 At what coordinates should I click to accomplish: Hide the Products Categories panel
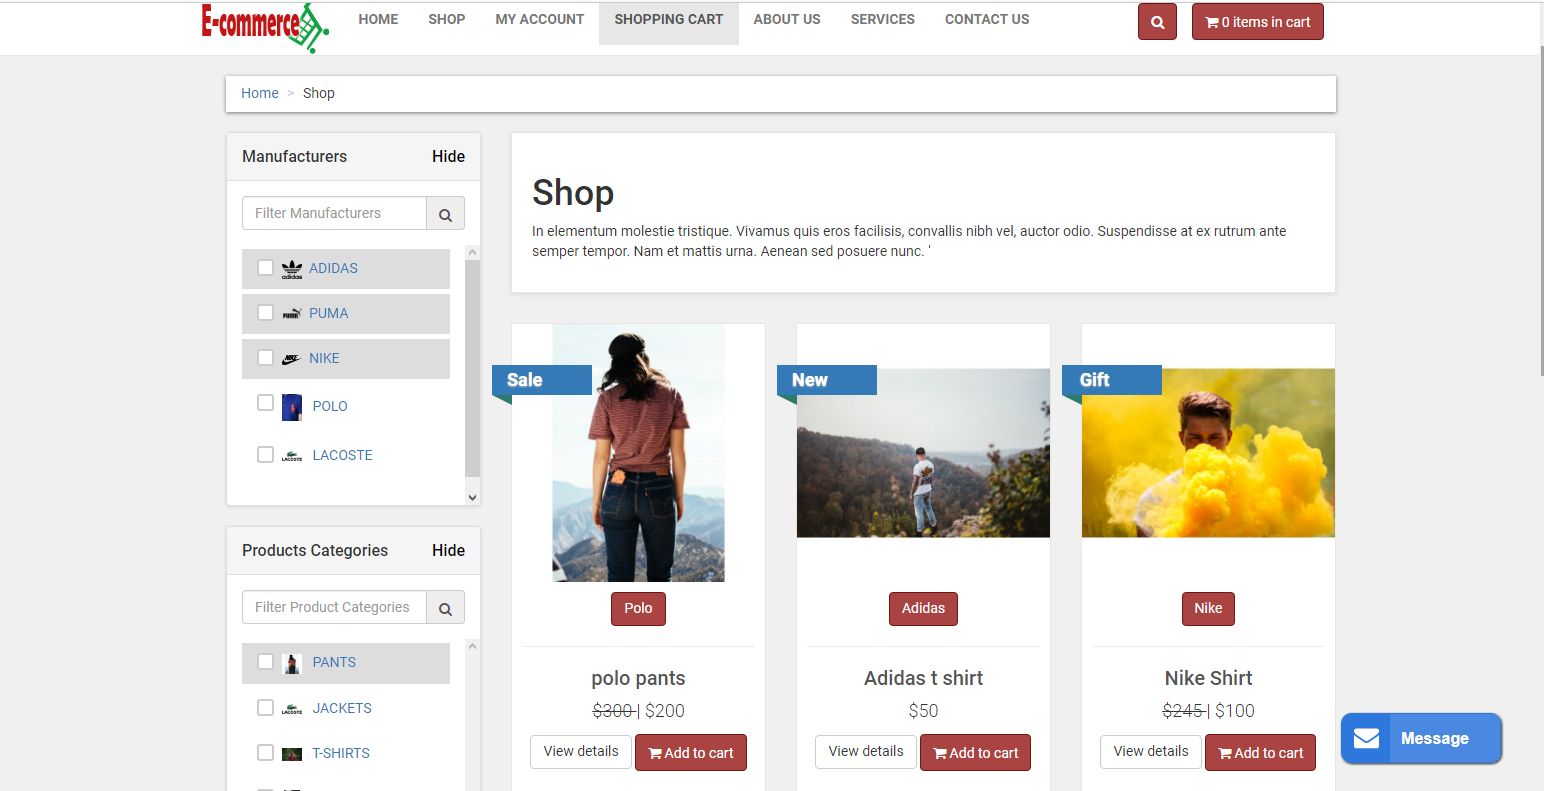click(x=448, y=550)
